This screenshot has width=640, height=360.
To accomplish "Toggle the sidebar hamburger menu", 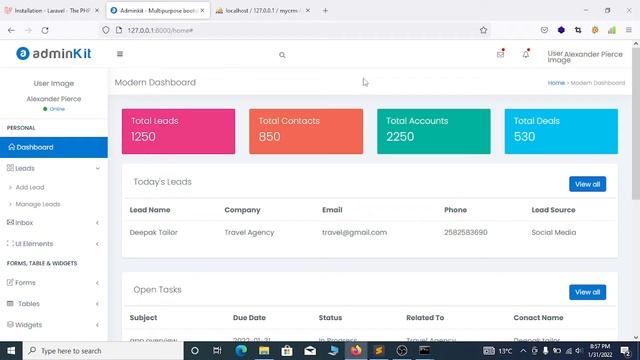I will (x=120, y=54).
